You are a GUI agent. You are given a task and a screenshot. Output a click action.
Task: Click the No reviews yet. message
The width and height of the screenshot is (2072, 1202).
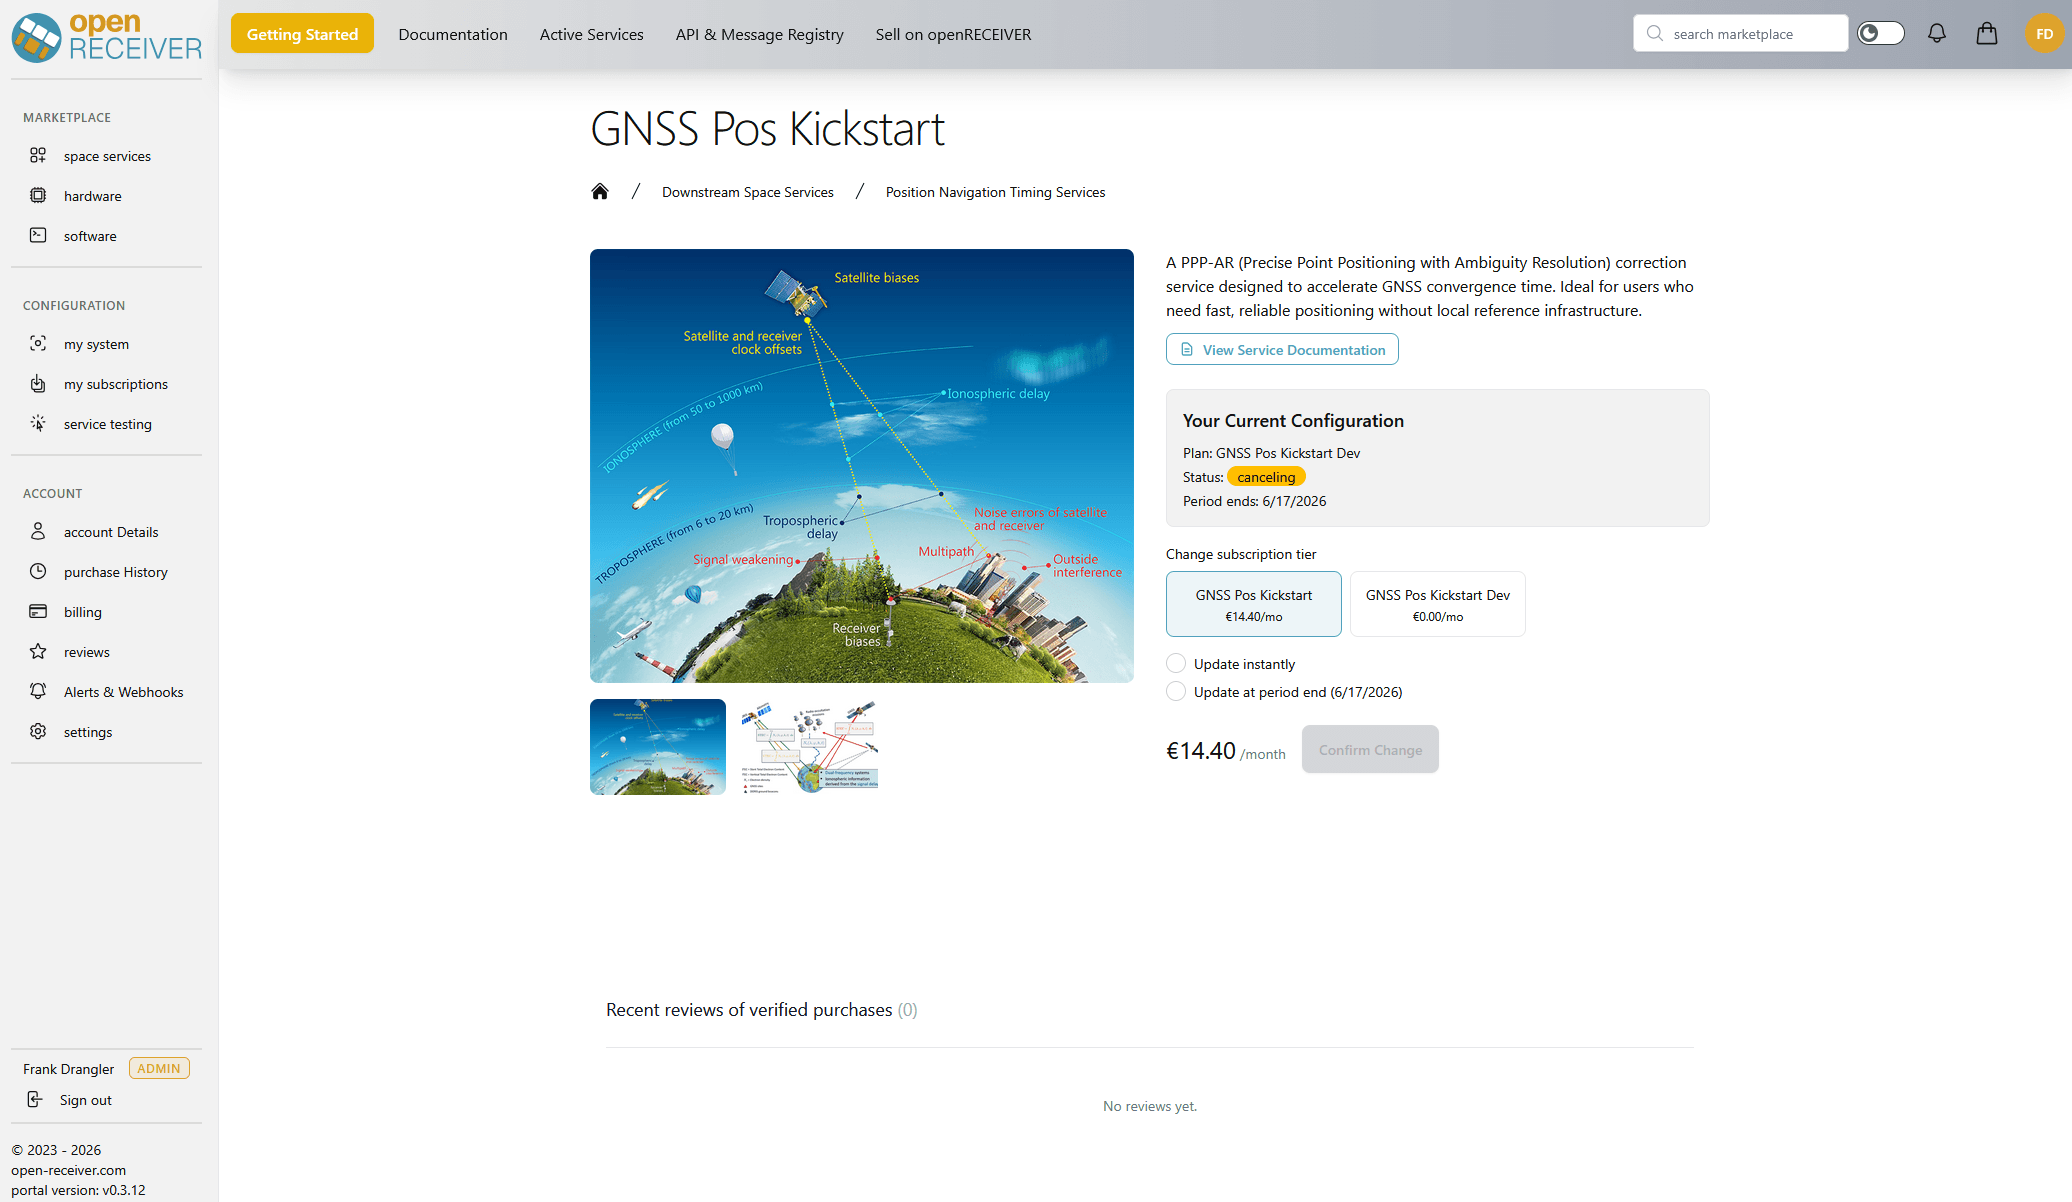click(x=1150, y=1106)
